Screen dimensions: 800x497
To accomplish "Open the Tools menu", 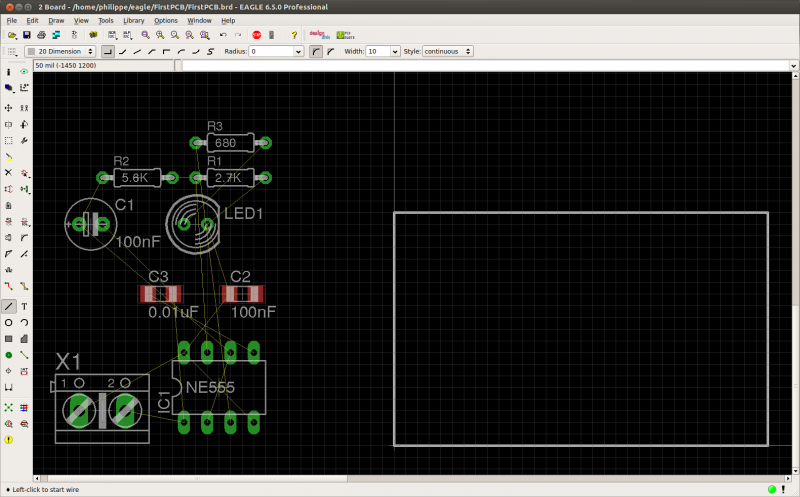I will coord(105,20).
